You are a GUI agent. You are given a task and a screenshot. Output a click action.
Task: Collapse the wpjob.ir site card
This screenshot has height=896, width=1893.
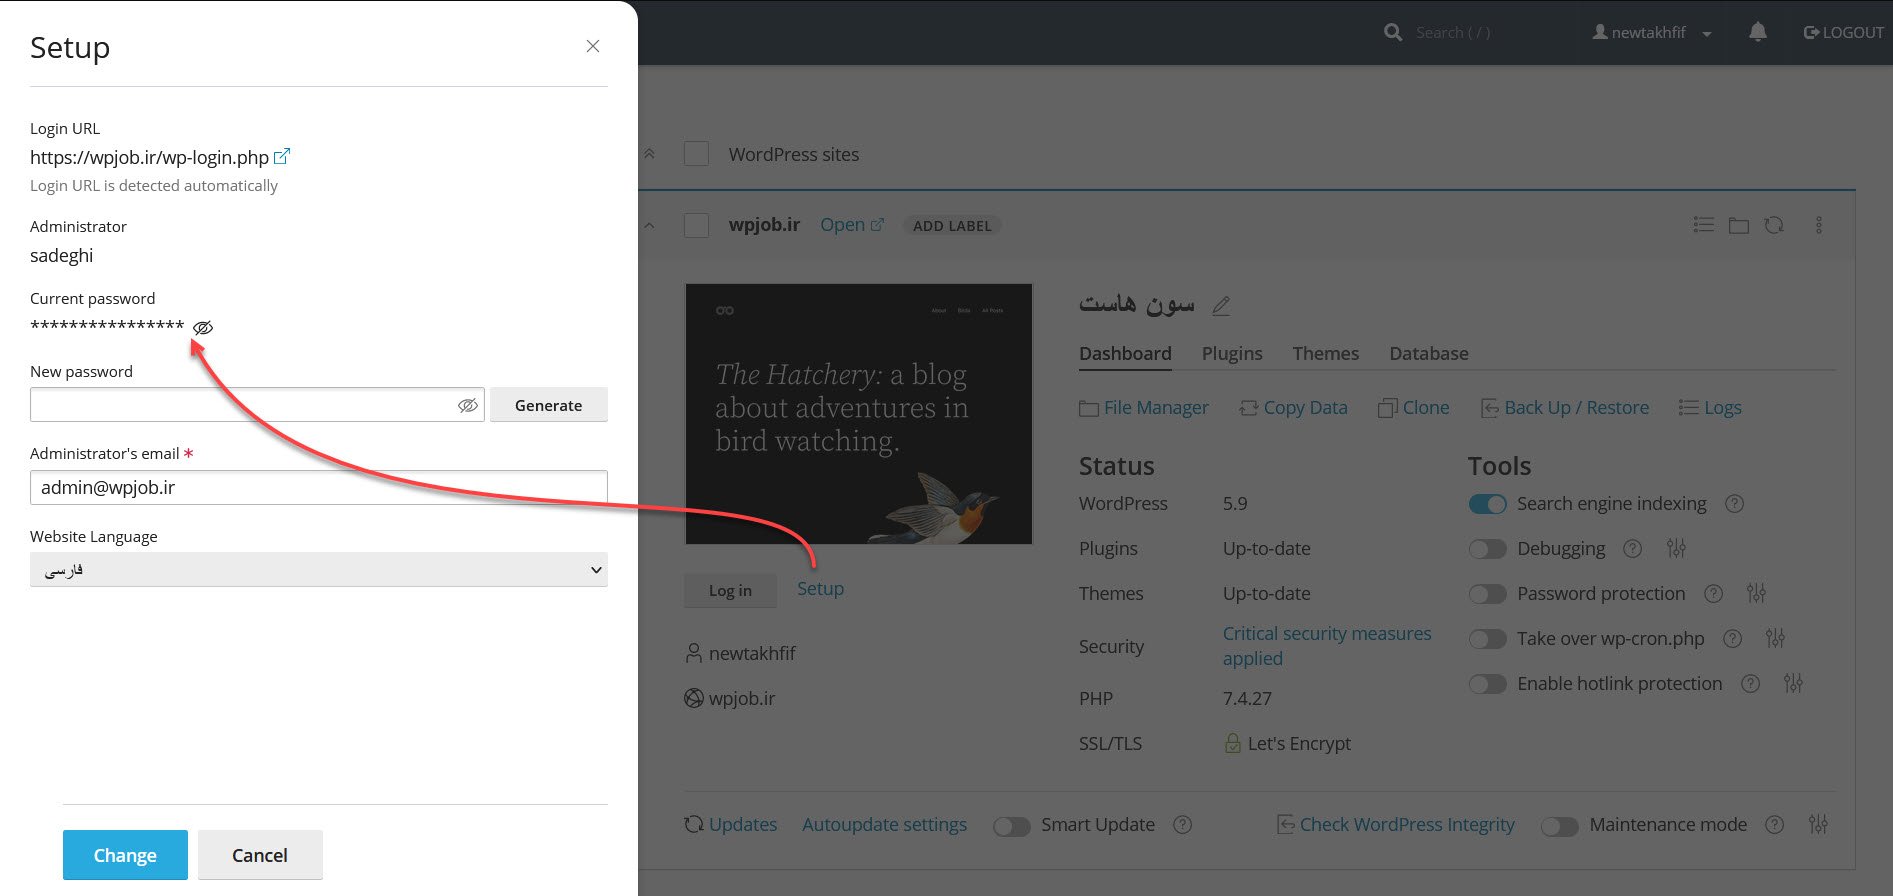pyautogui.click(x=649, y=225)
